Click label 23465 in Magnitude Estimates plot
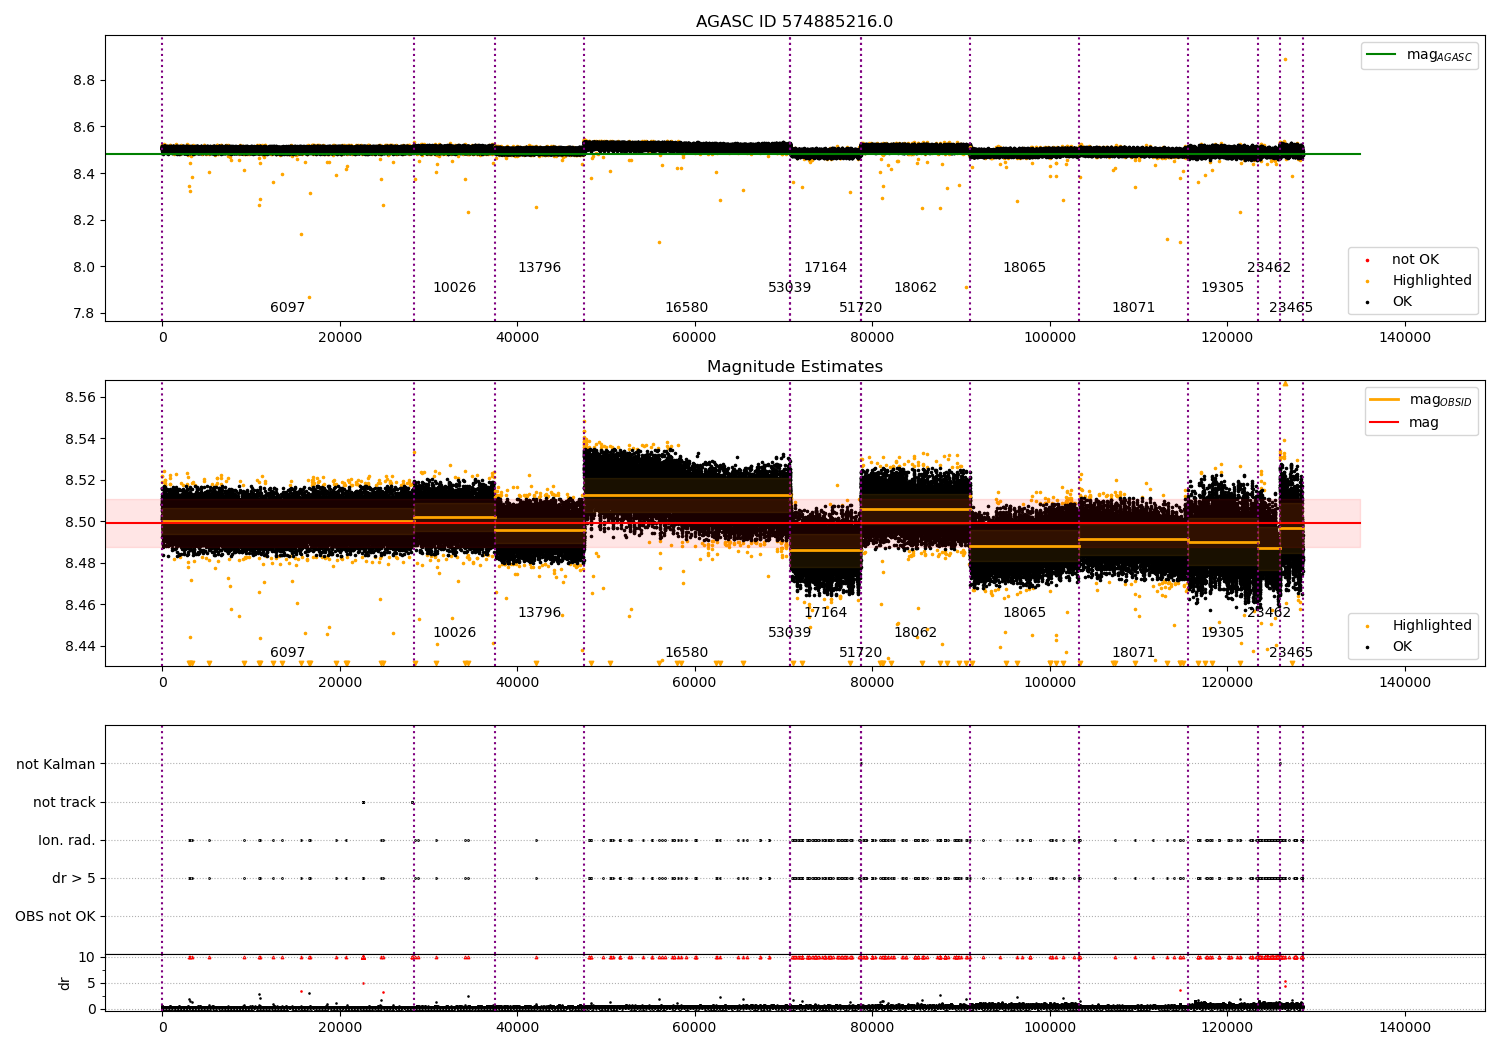 (x=1290, y=653)
